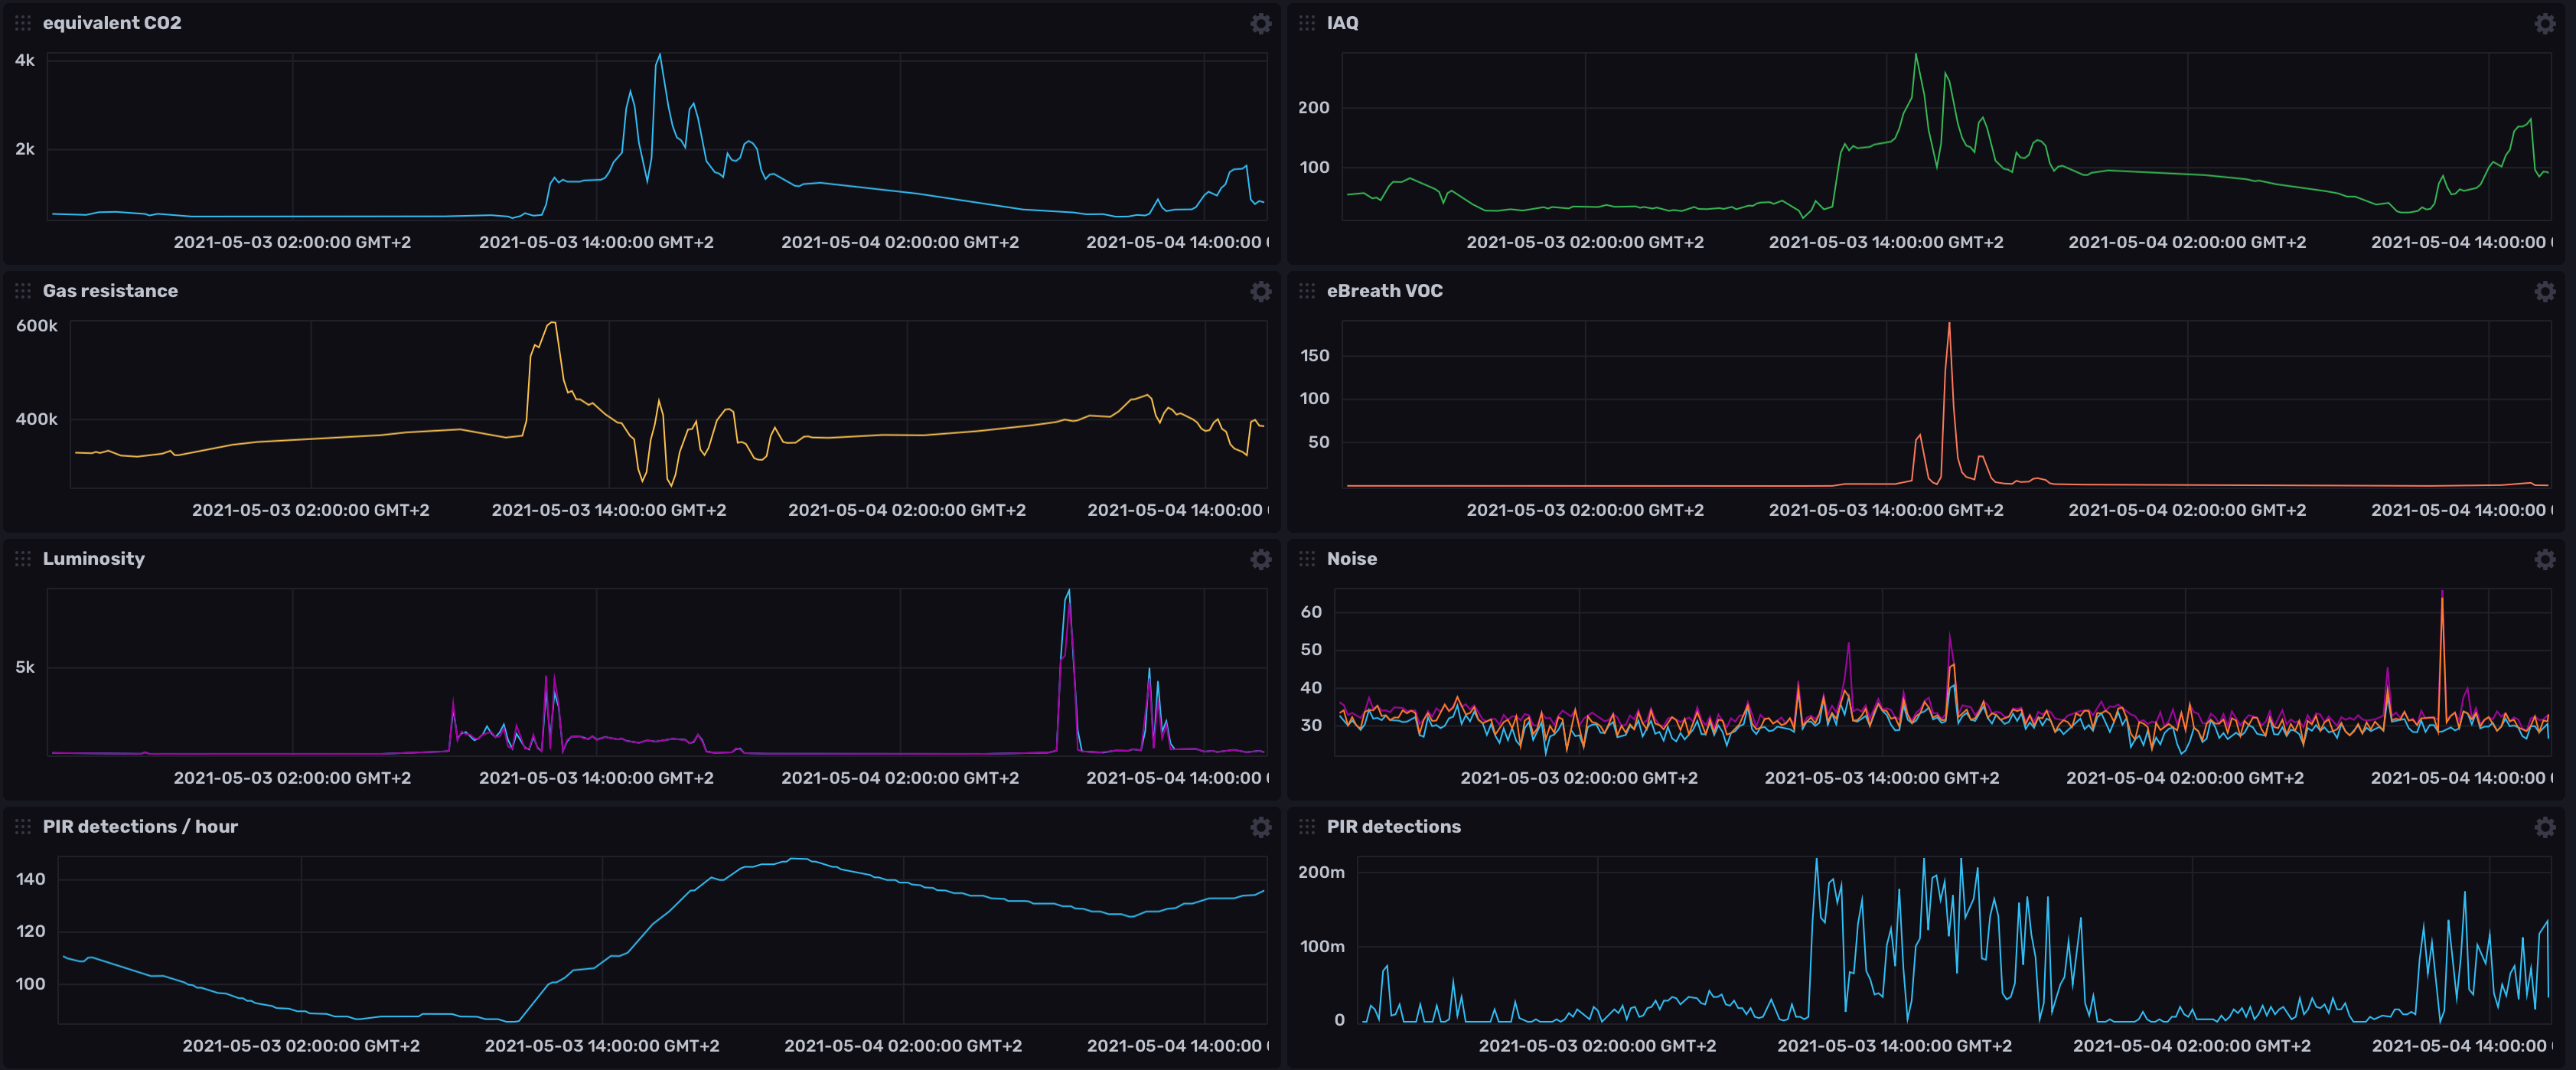Image resolution: width=2576 pixels, height=1070 pixels.
Task: Open settings gear of Gas resistance panel
Action: coord(1261,291)
